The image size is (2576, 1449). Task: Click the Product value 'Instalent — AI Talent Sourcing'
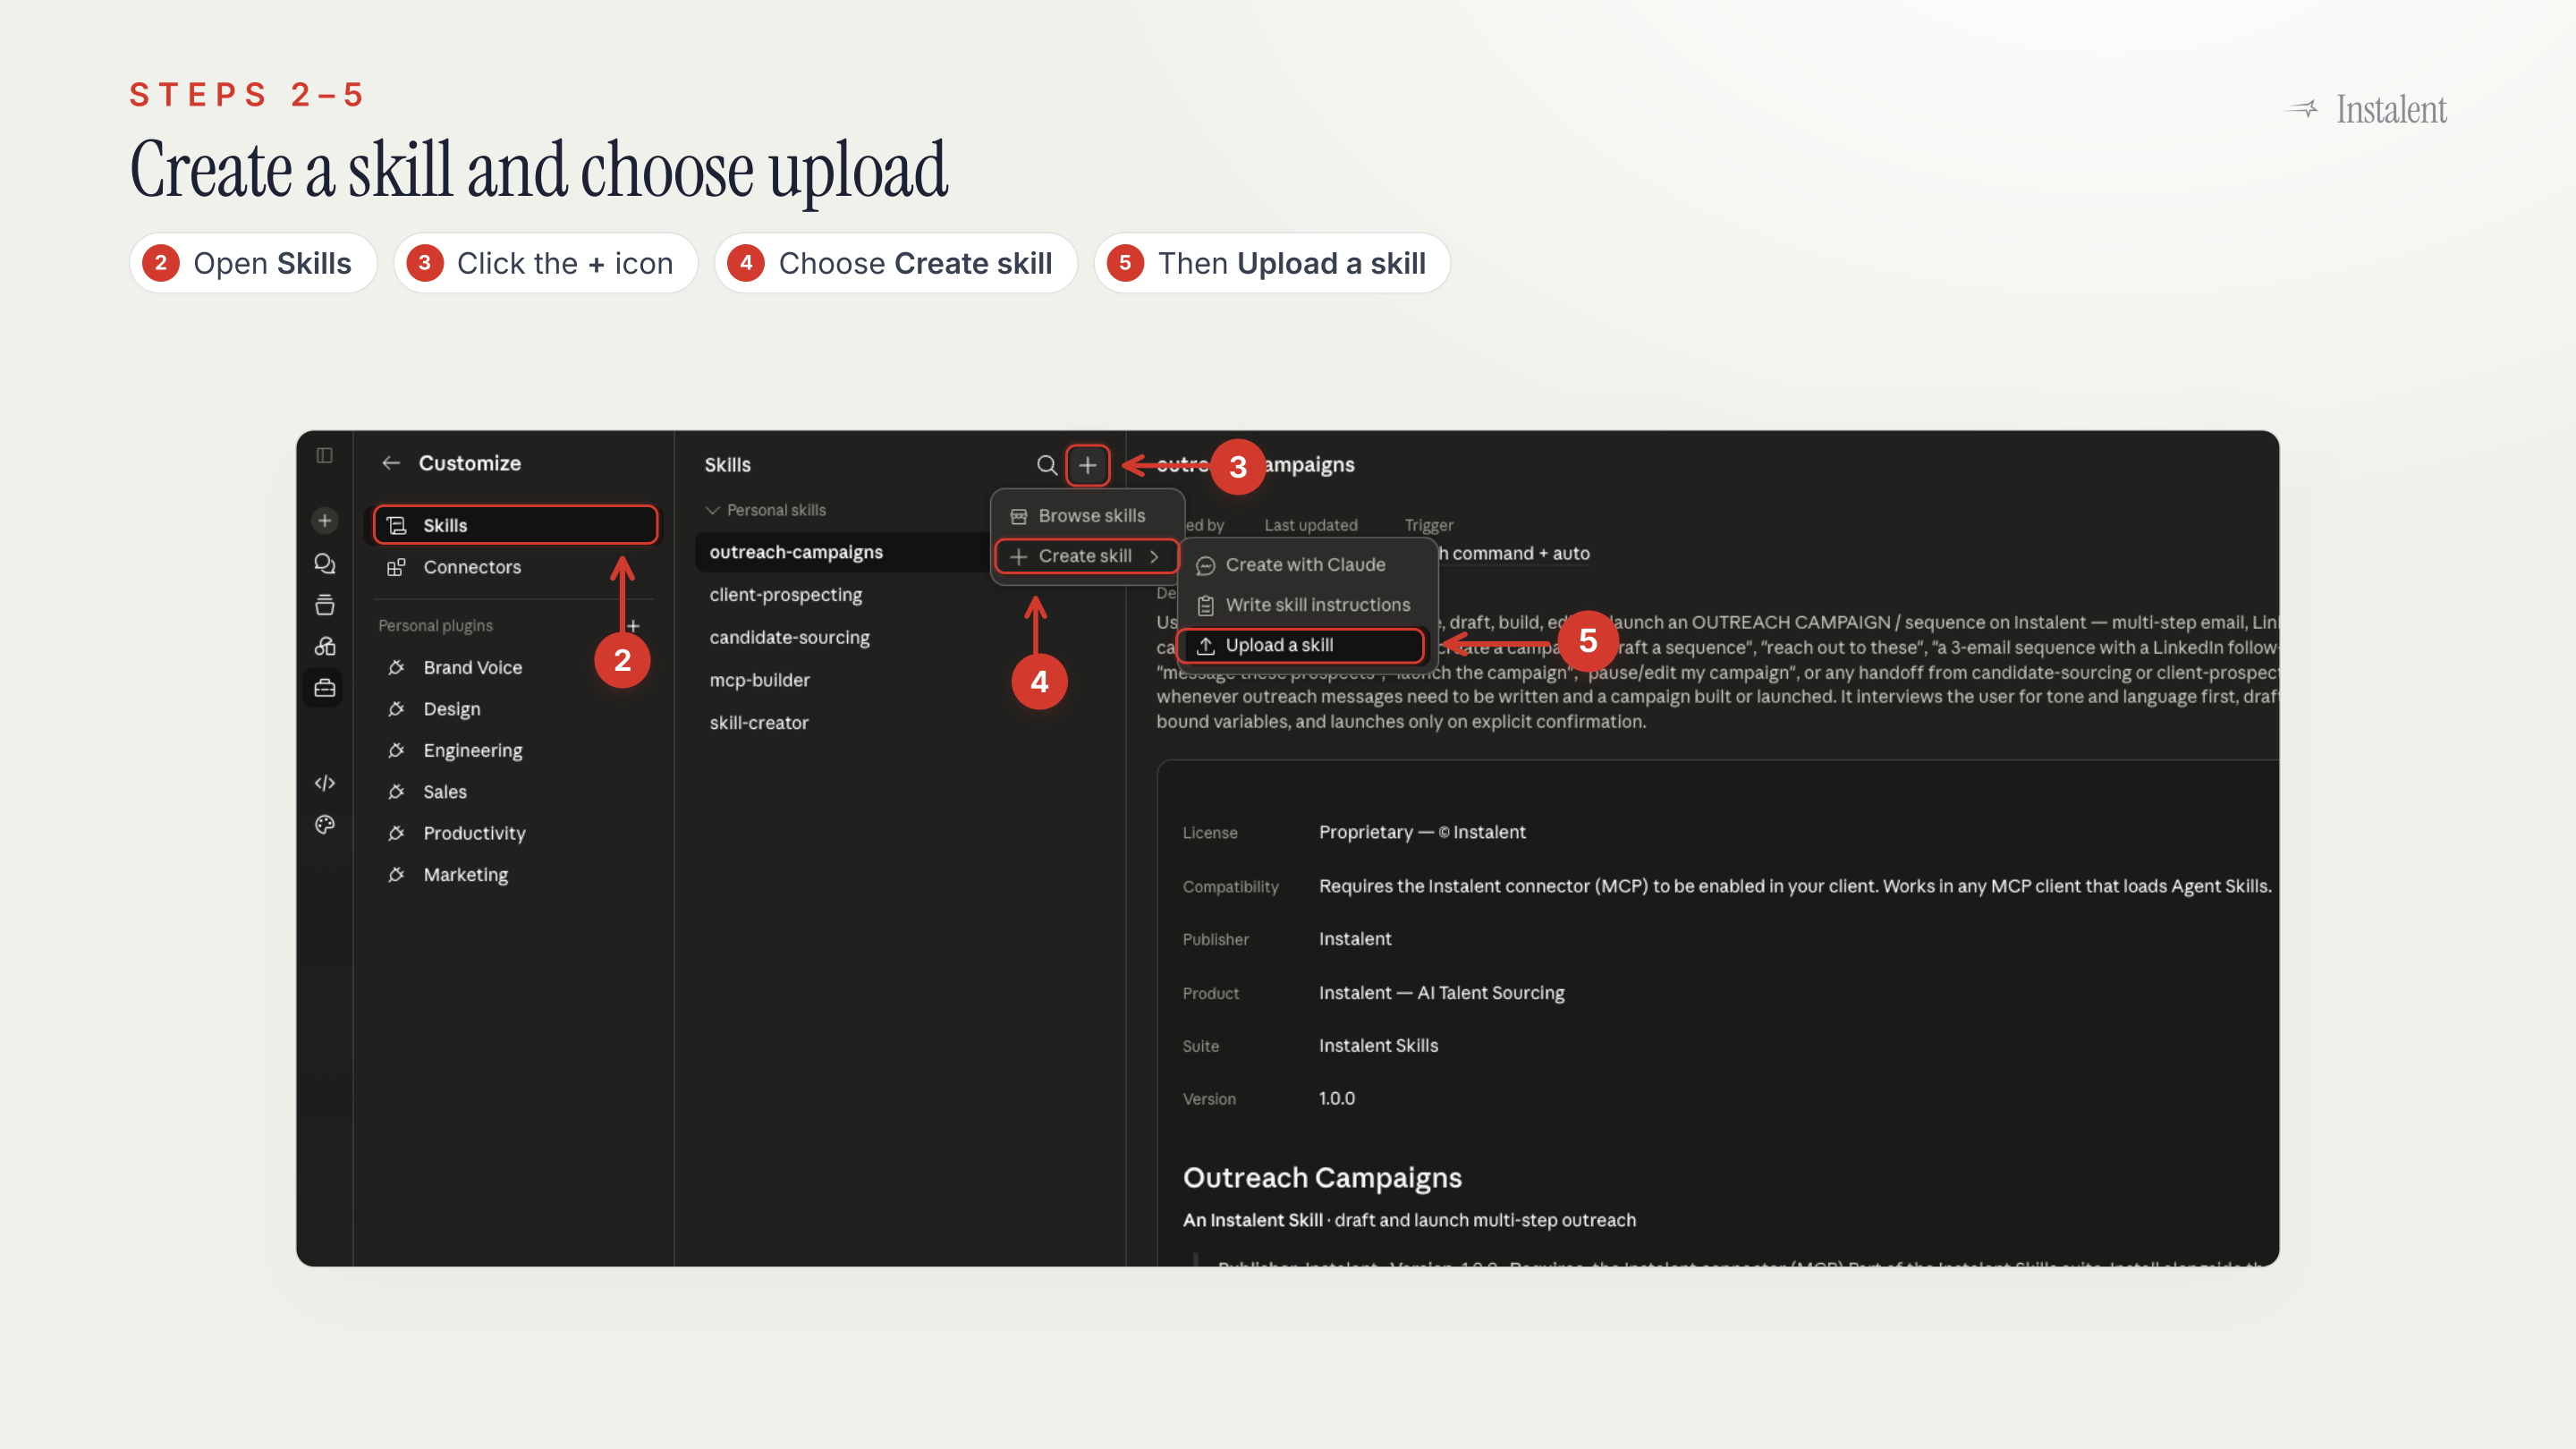pyautogui.click(x=1441, y=993)
